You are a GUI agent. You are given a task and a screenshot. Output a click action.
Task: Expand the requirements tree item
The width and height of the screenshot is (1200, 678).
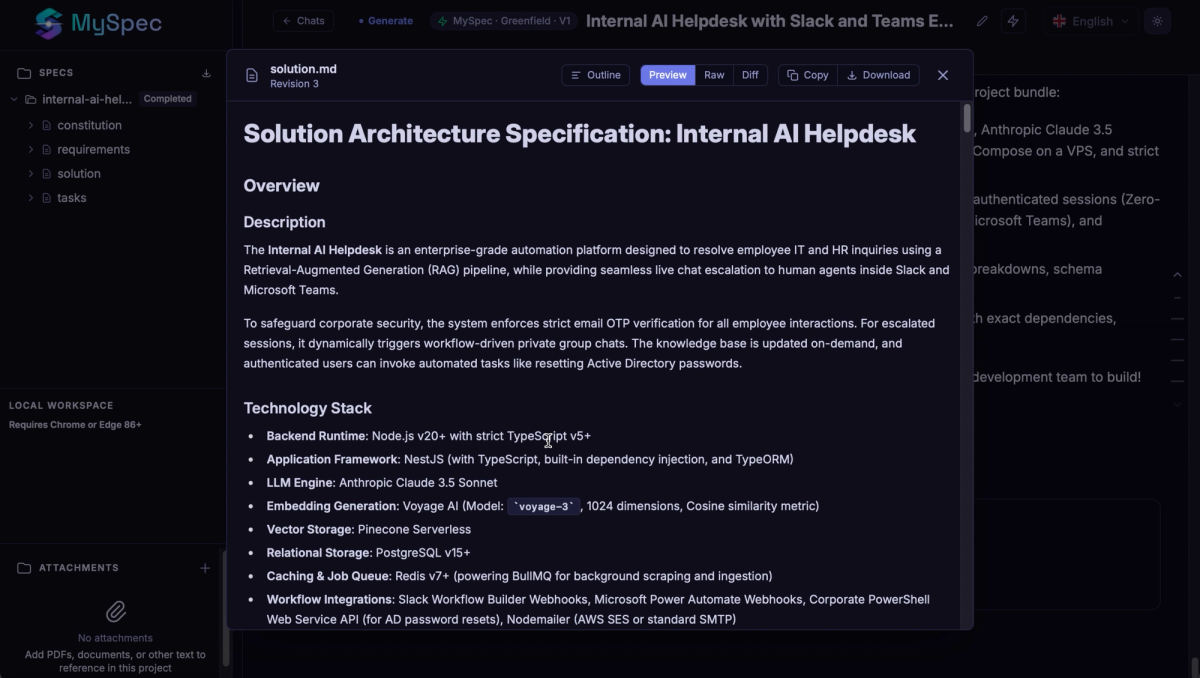[x=31, y=149]
